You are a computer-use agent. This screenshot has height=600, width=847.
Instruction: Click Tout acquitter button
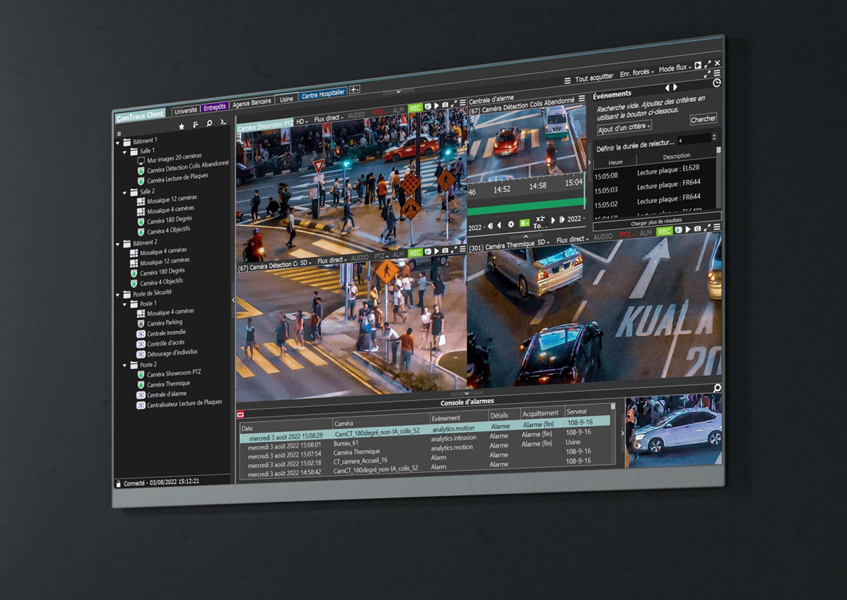coord(594,78)
